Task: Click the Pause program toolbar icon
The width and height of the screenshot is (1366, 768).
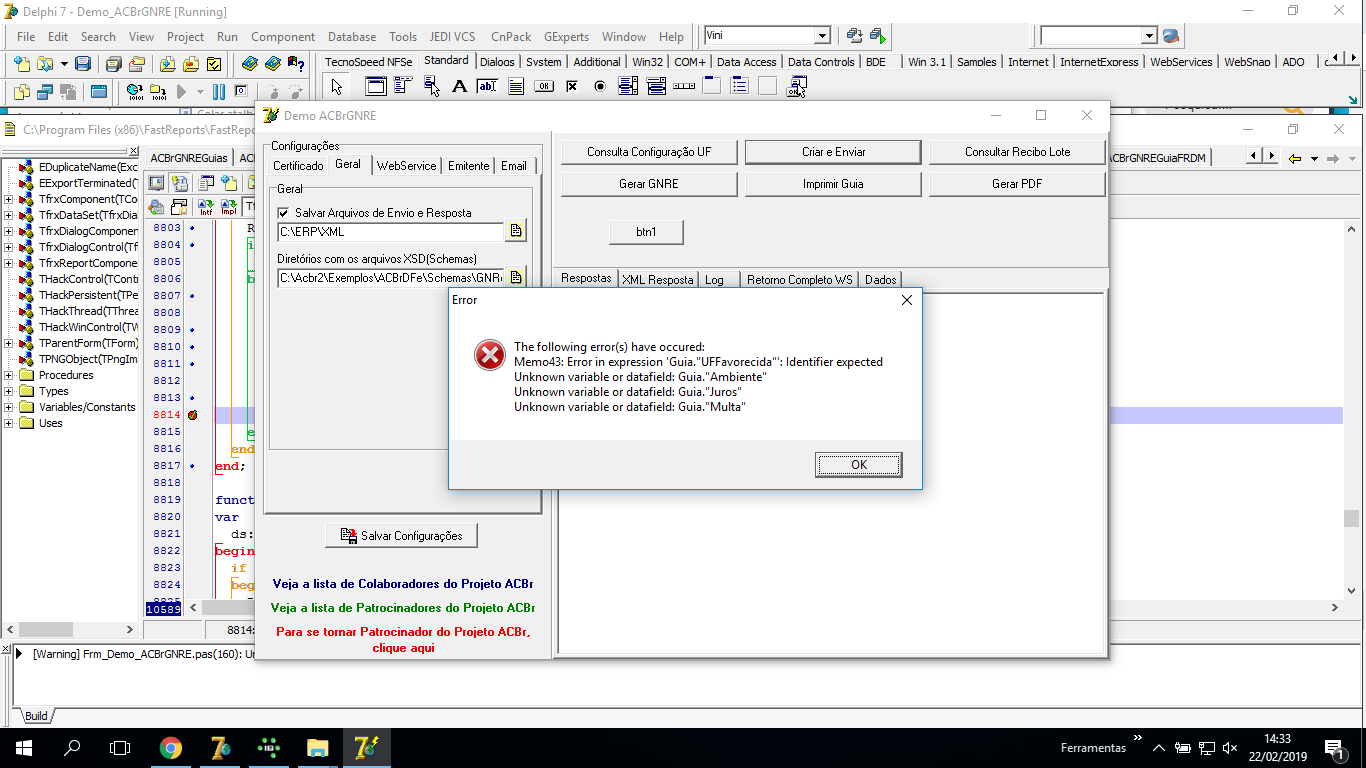Action: 219,92
